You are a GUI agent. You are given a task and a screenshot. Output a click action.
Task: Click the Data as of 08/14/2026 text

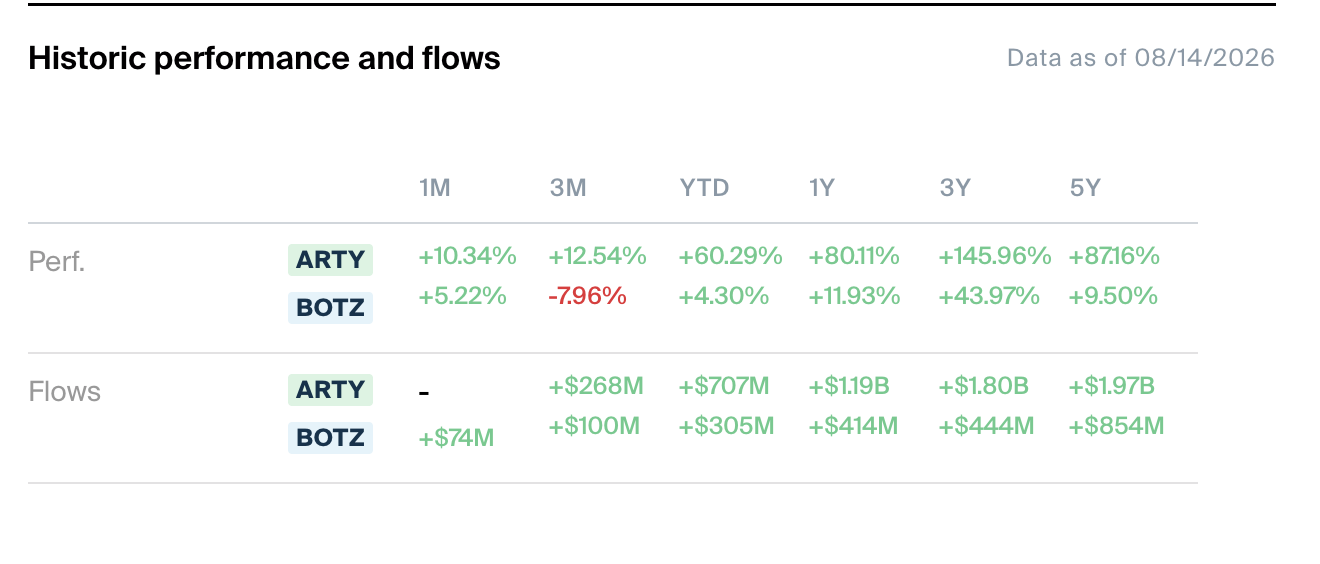pyautogui.click(x=1141, y=58)
